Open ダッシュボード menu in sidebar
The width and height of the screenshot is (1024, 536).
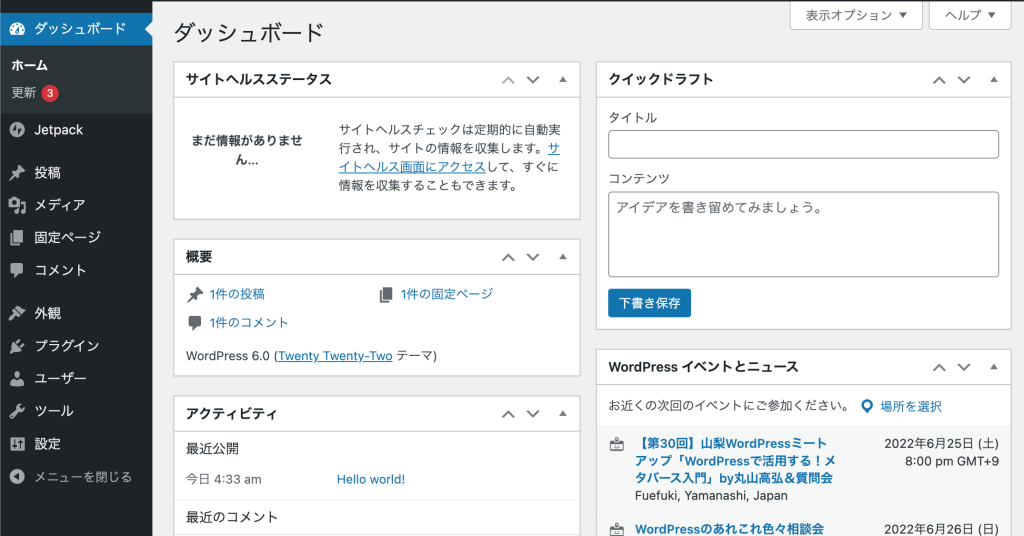(76, 29)
